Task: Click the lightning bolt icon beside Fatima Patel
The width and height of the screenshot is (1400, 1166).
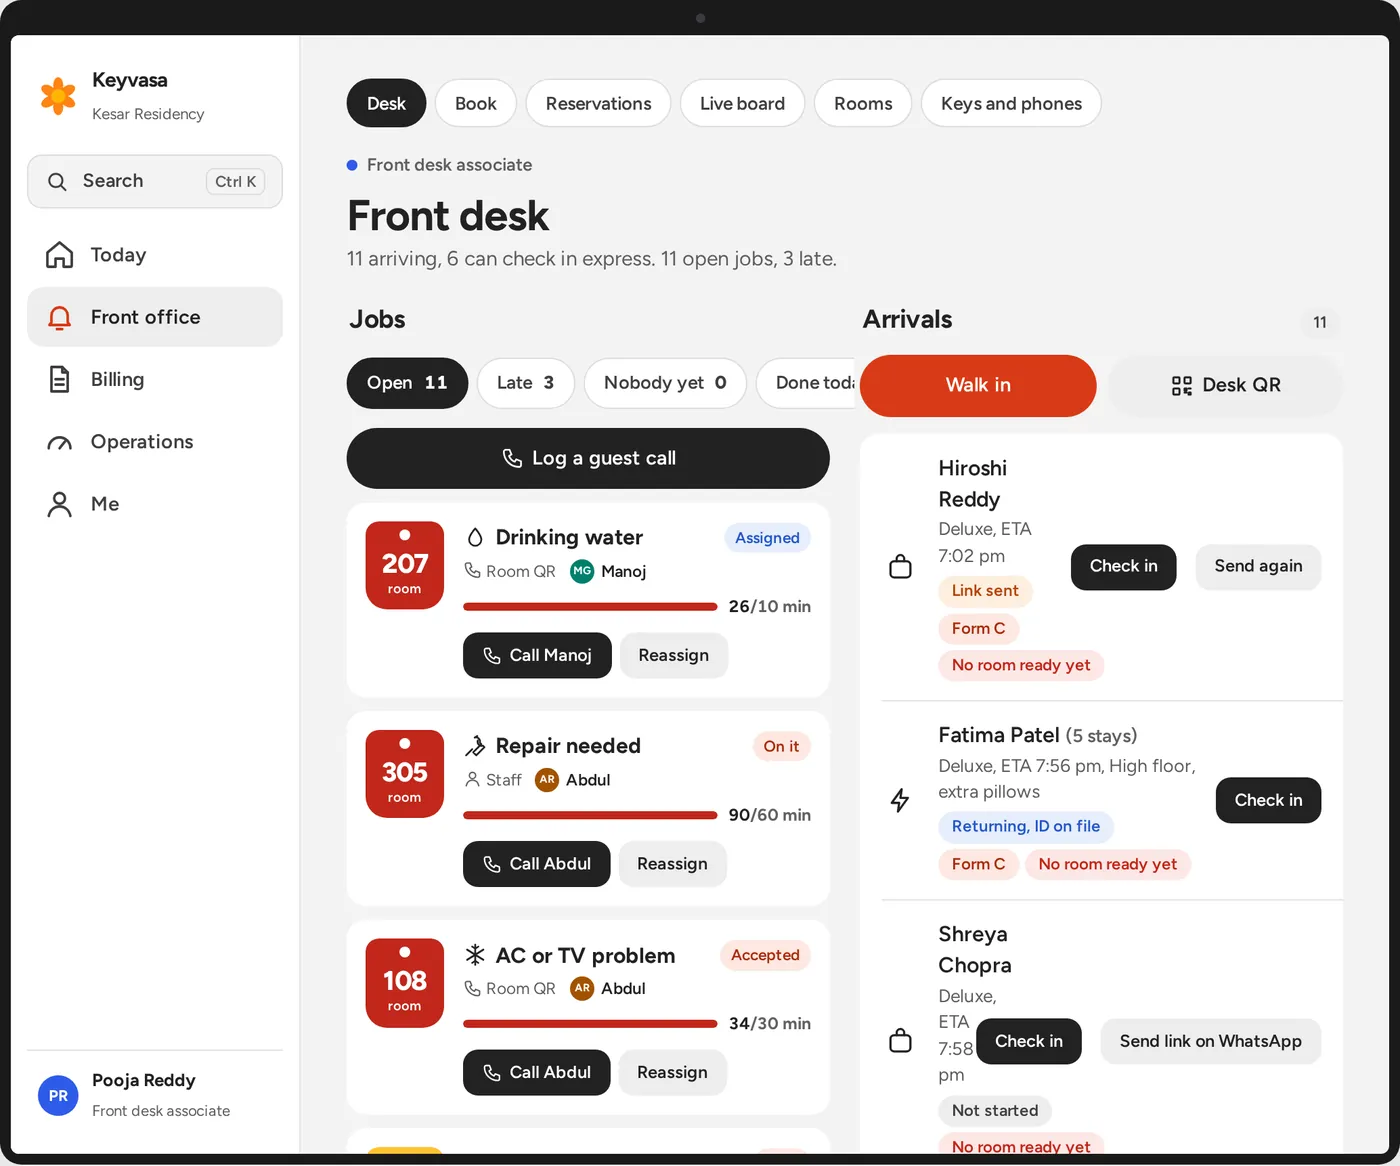Action: [900, 800]
